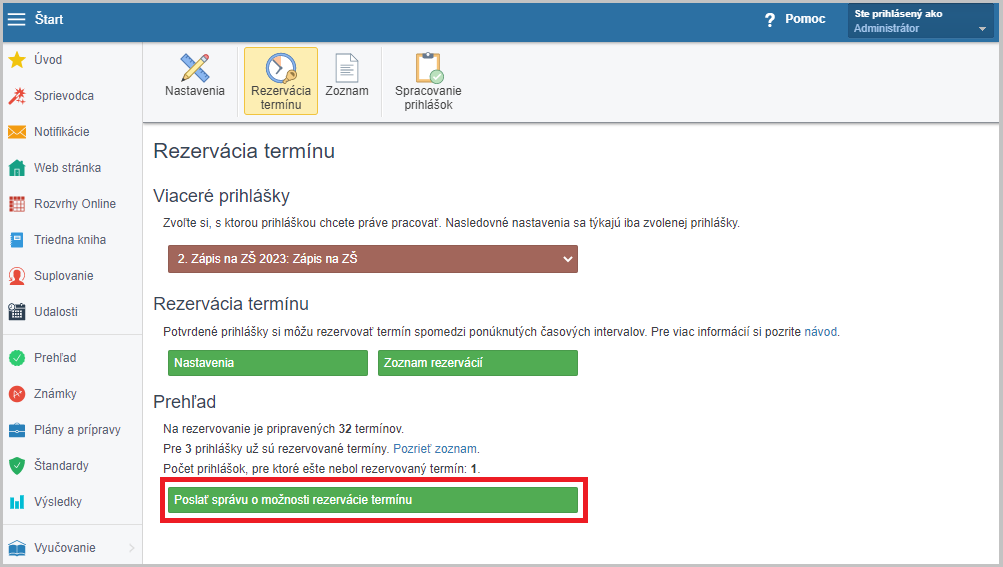Open the application selection dropdown Zápis na ZŠ 2023

point(373,259)
